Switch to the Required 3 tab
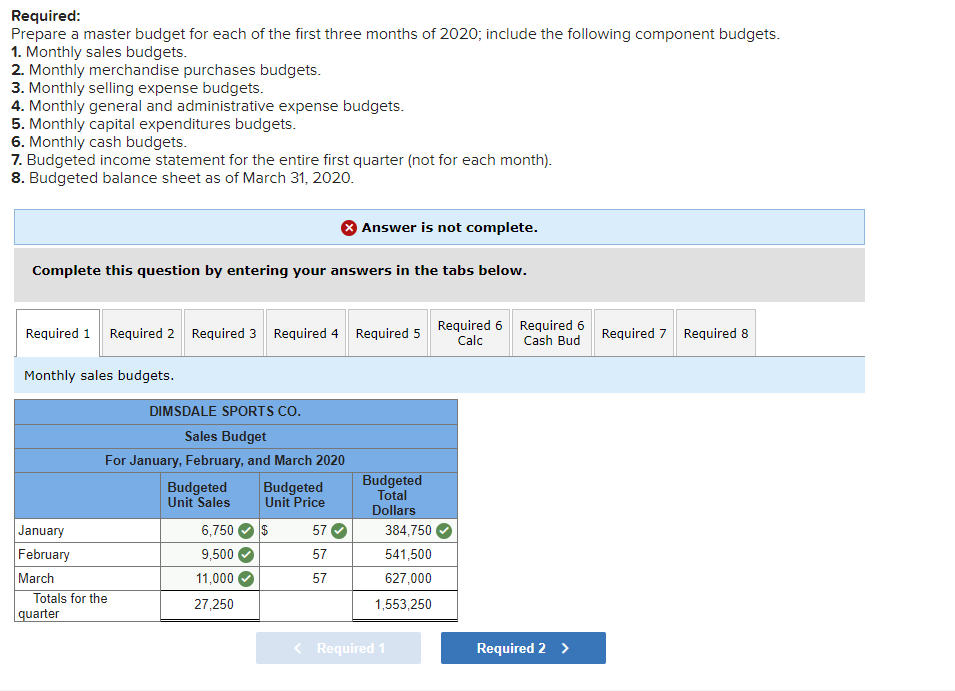Image resolution: width=955 pixels, height=691 pixels. 224,333
